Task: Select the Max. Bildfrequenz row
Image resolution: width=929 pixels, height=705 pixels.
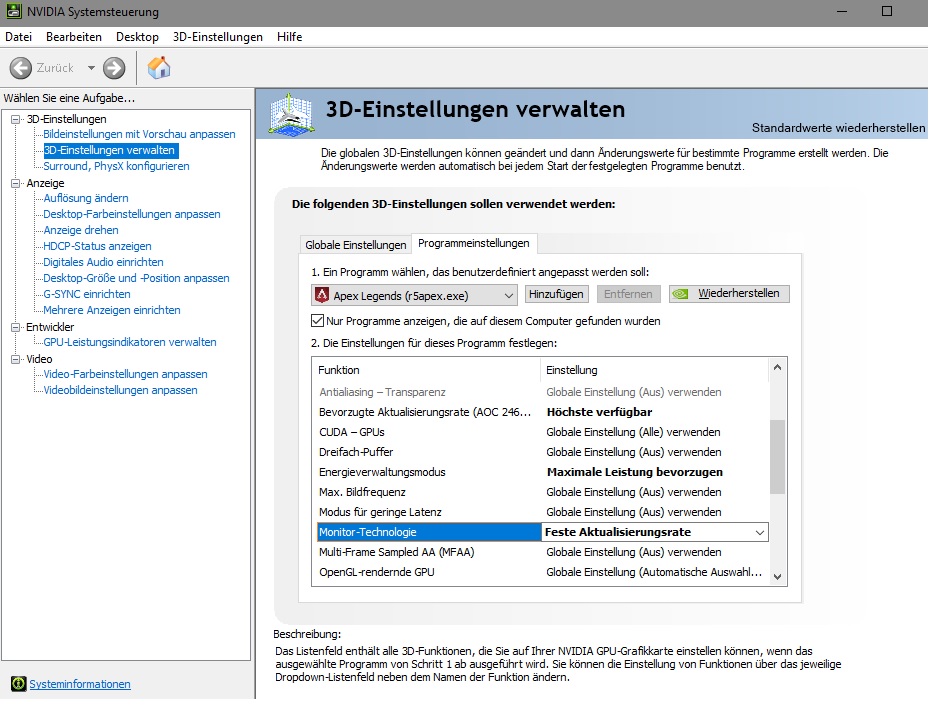Action: [x=542, y=492]
